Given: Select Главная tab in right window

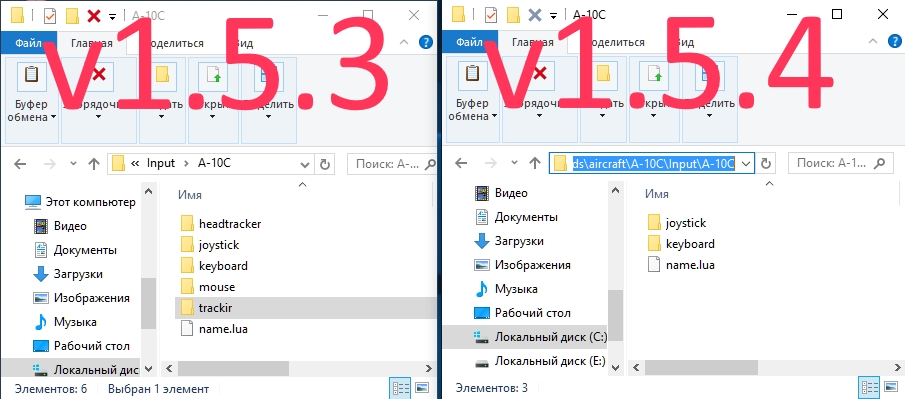Looking at the screenshot, I should click(x=533, y=42).
